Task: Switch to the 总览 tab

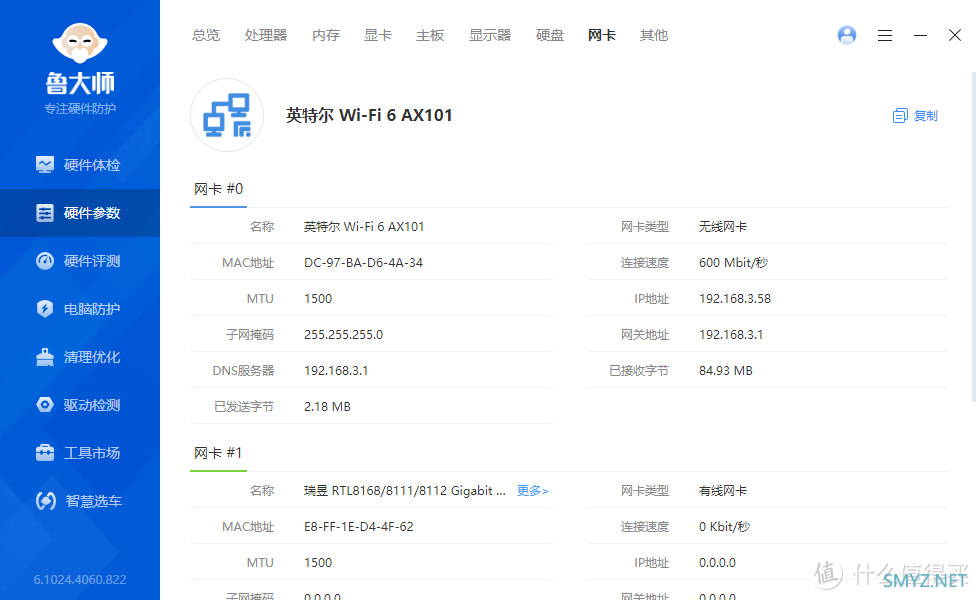Action: (x=206, y=36)
